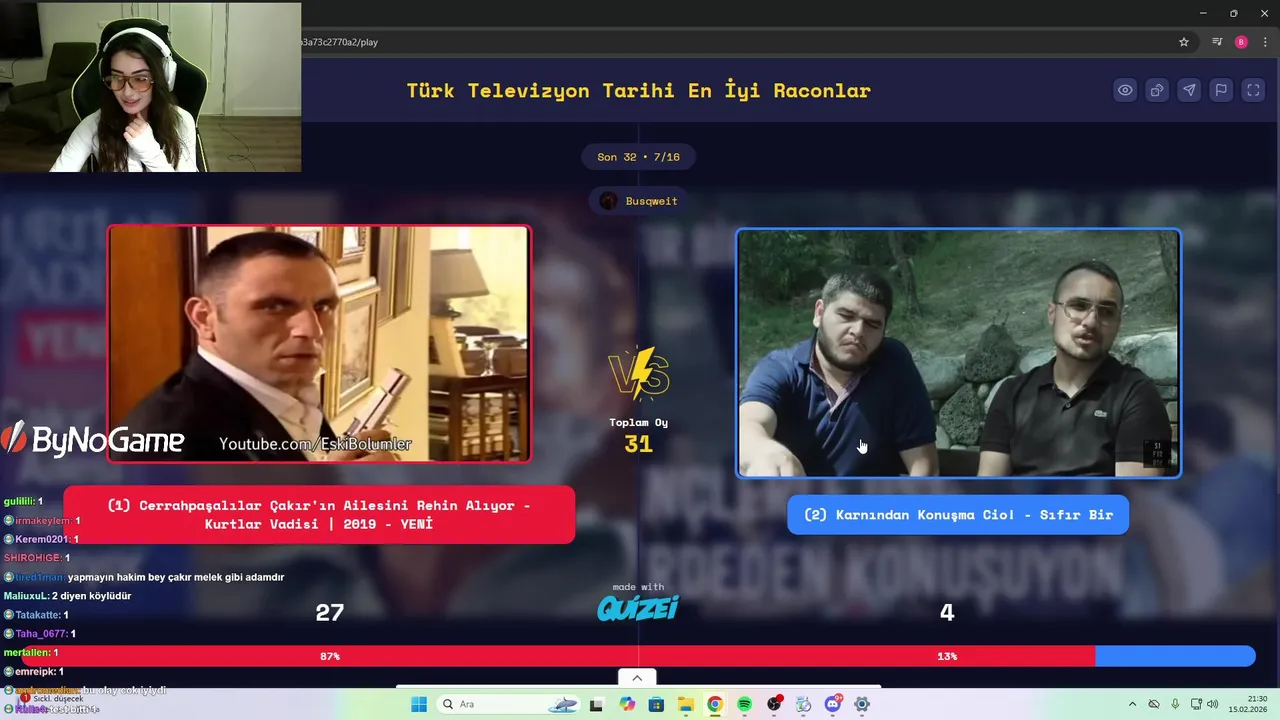Click the blue end of the vote bar

(1175, 656)
